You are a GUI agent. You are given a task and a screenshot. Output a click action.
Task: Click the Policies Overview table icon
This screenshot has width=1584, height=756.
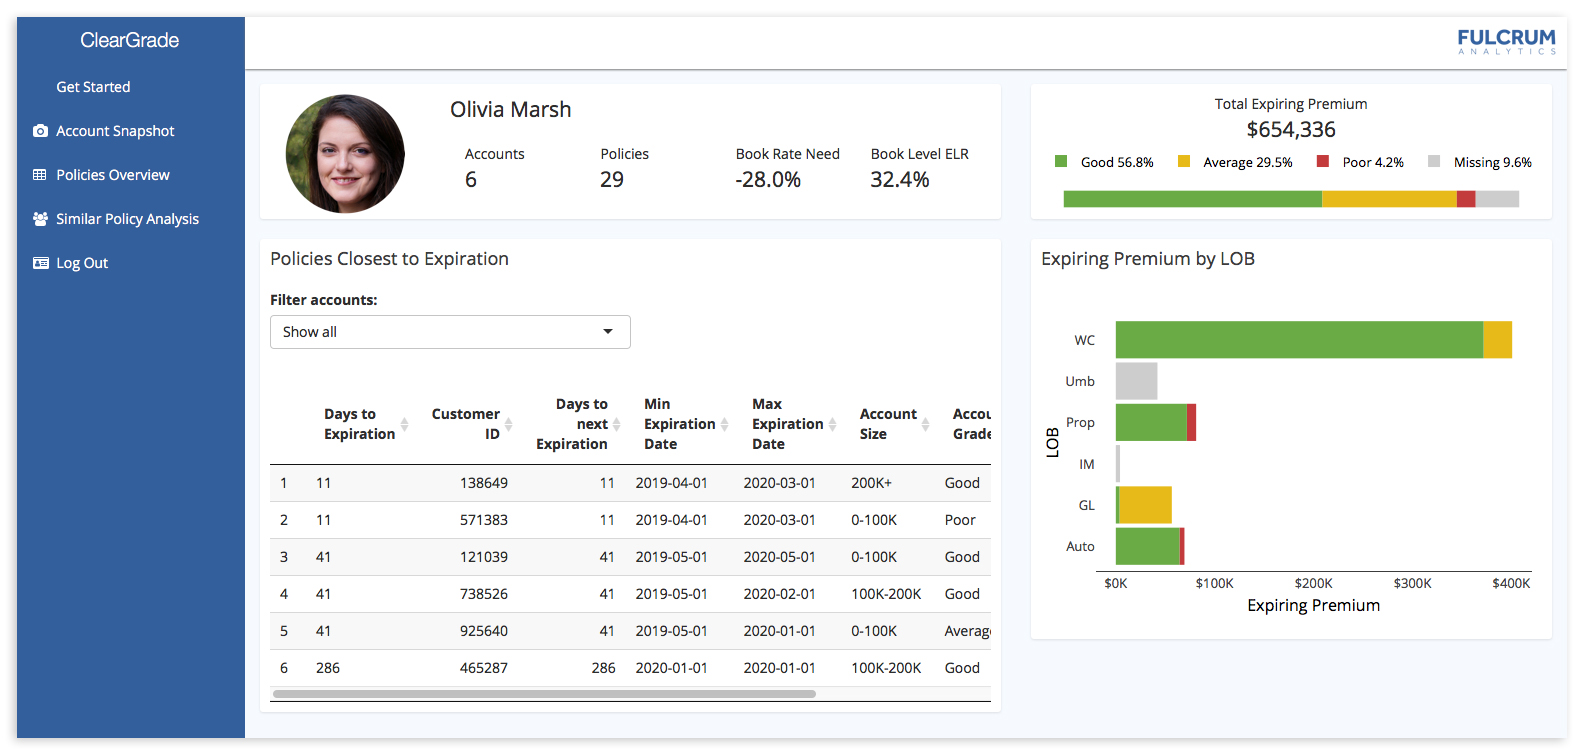40,175
